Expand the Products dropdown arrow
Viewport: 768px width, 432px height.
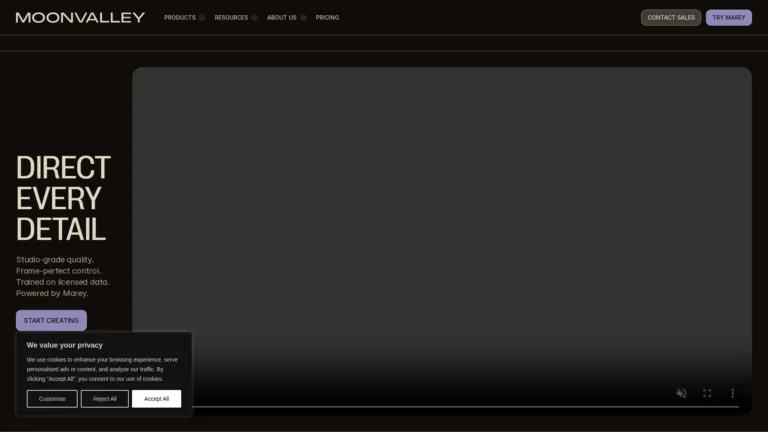click(202, 18)
